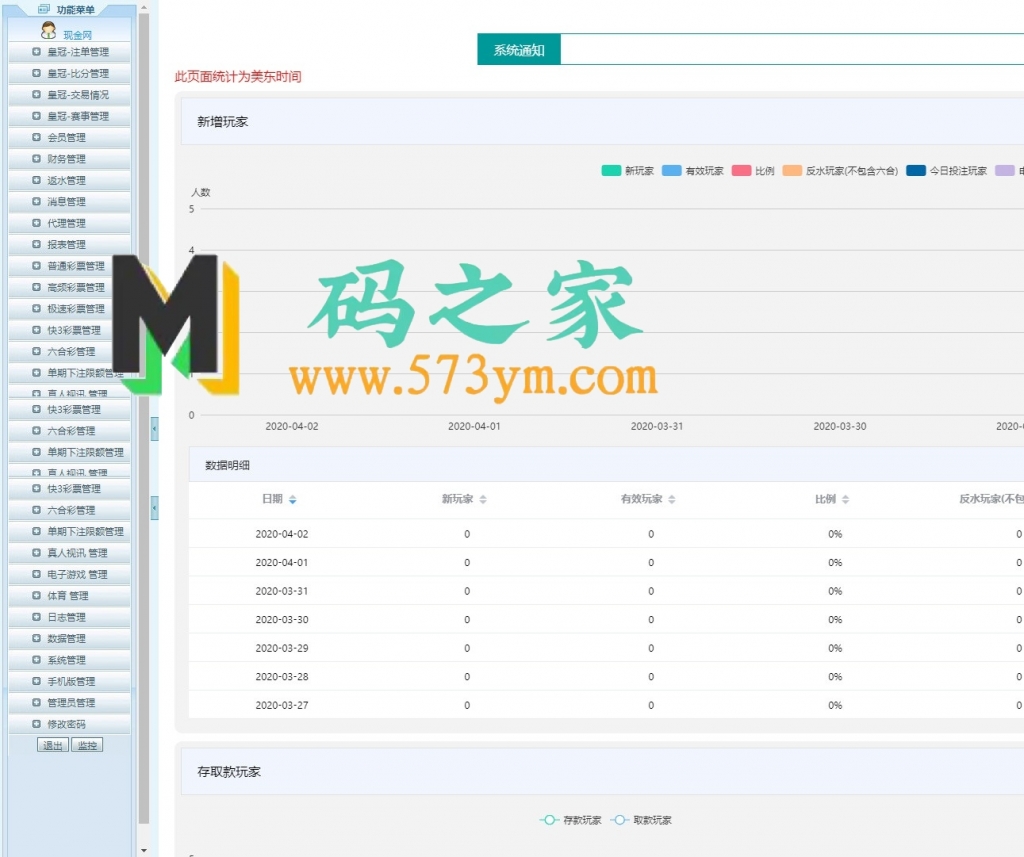Click the plus icon beside 代理管理
The width and height of the screenshot is (1024, 857).
[37, 223]
